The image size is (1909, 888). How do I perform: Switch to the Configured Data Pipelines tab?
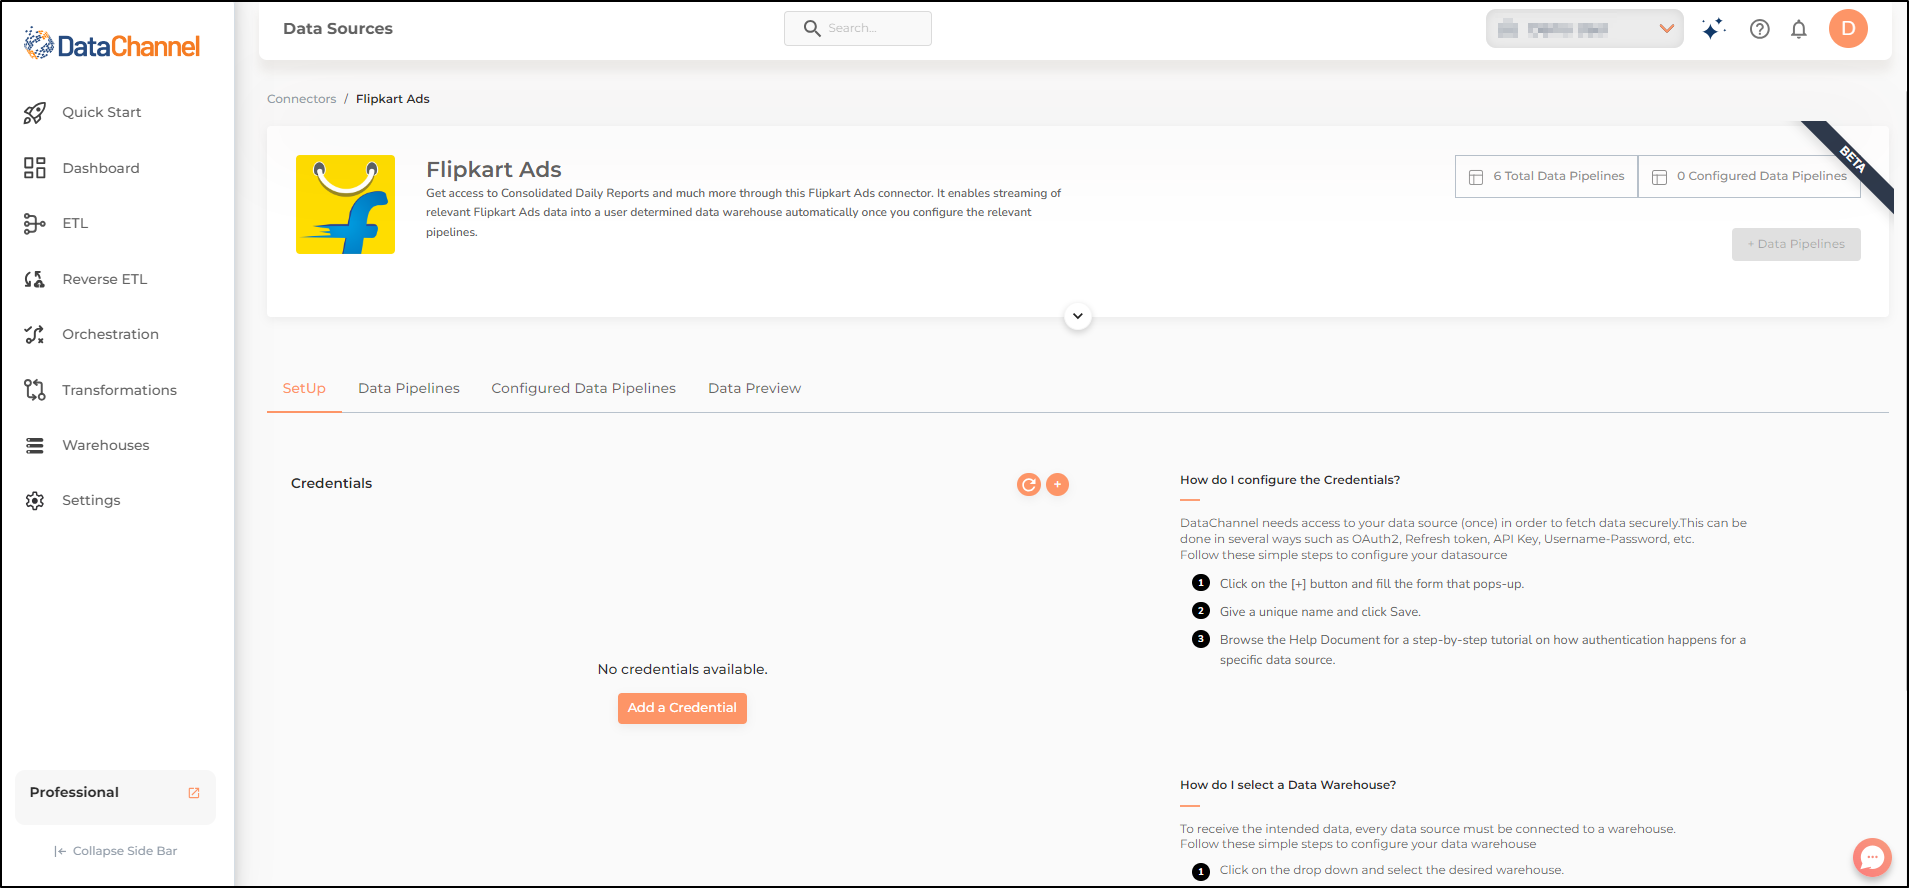[x=583, y=389]
